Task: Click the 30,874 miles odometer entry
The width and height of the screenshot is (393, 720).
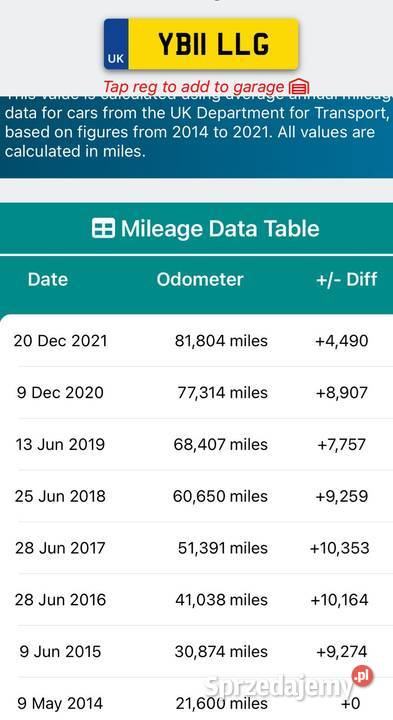Action: (221, 652)
